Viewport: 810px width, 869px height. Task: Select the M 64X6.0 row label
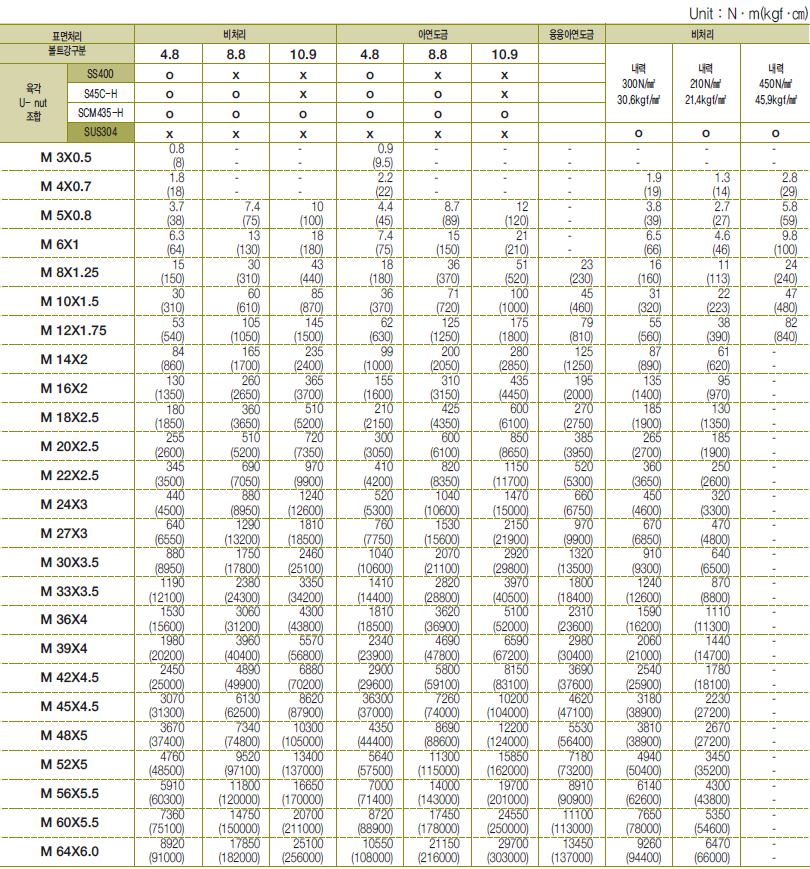(x=69, y=851)
